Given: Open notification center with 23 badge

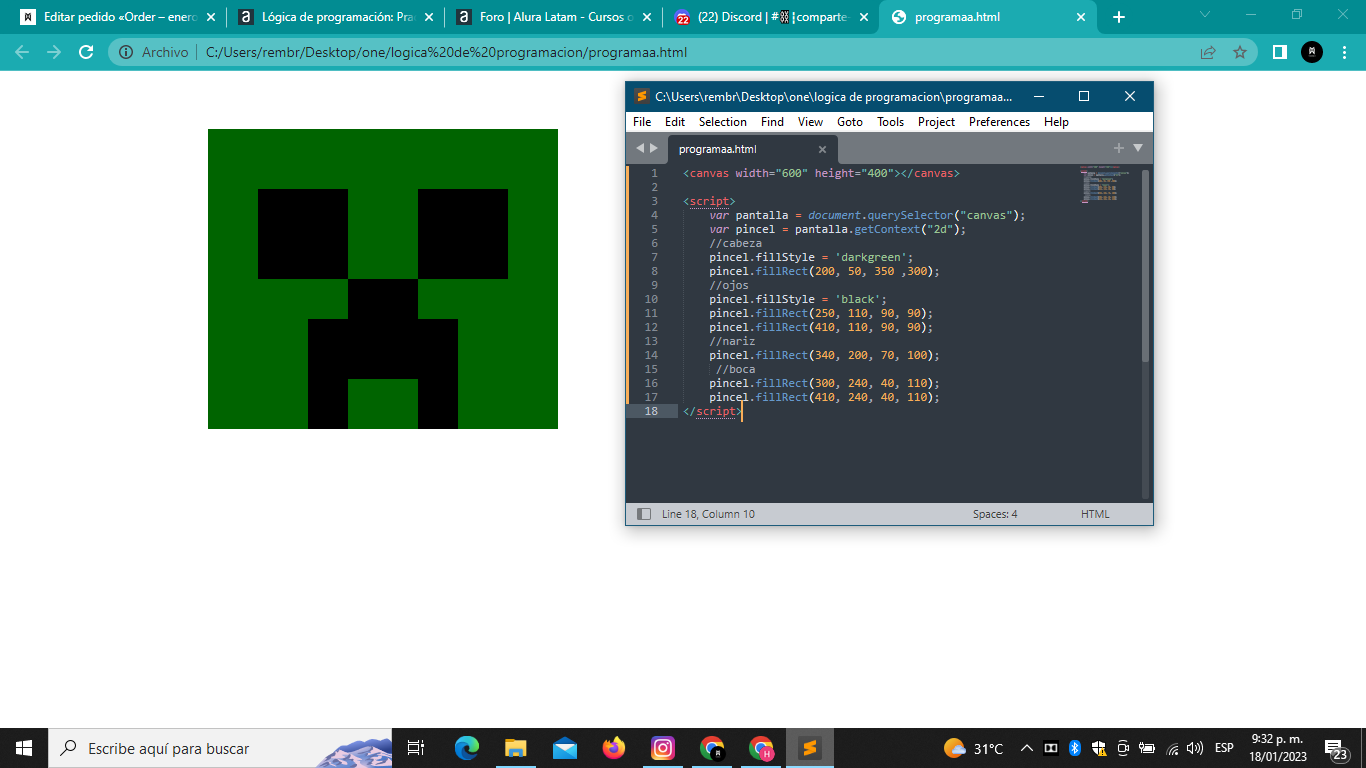Looking at the screenshot, I should pyautogui.click(x=1336, y=749).
